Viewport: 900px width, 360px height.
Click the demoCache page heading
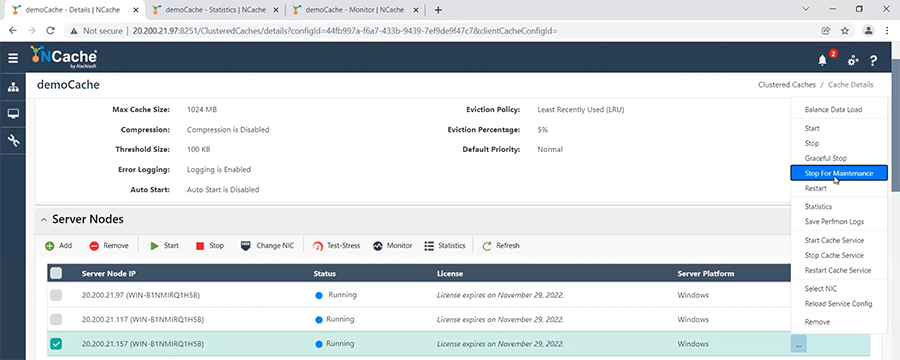68,85
